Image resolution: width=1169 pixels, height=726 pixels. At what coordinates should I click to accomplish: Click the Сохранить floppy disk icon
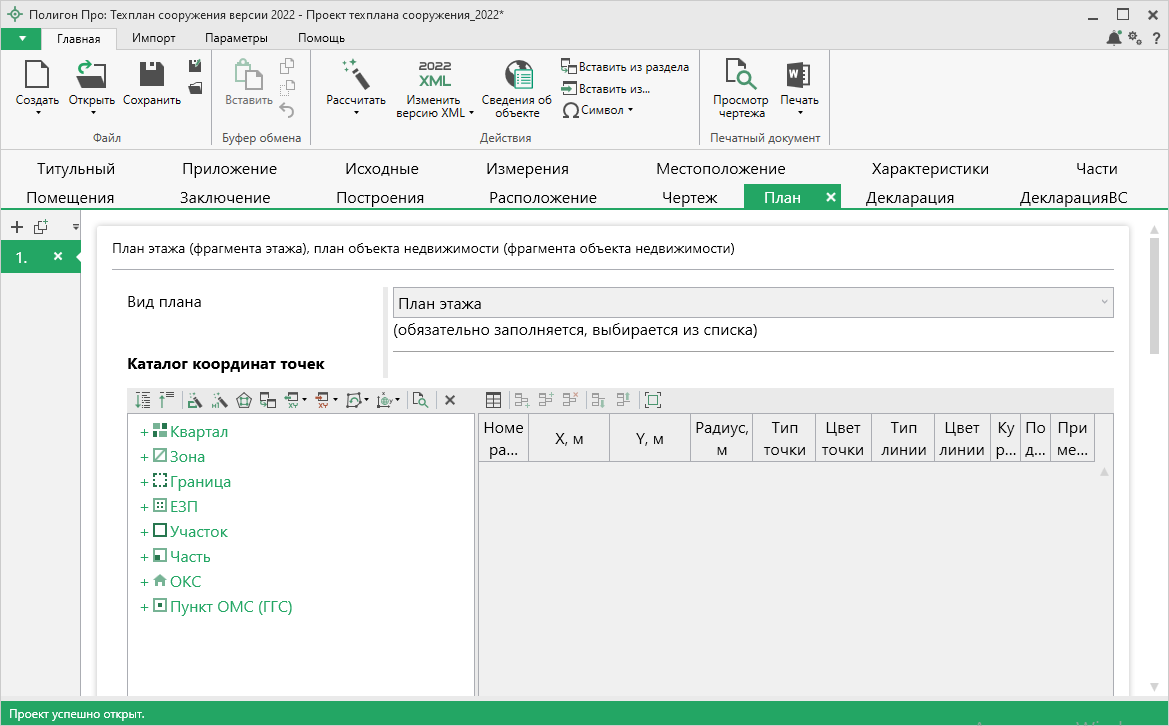[x=151, y=75]
